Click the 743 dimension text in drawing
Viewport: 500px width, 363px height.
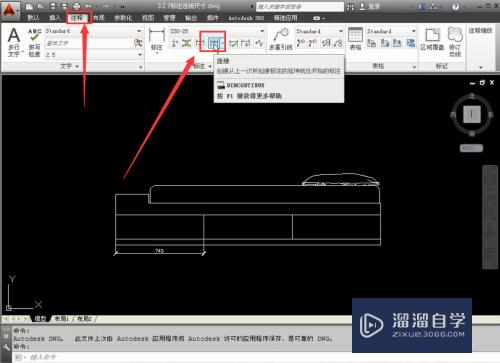click(159, 251)
